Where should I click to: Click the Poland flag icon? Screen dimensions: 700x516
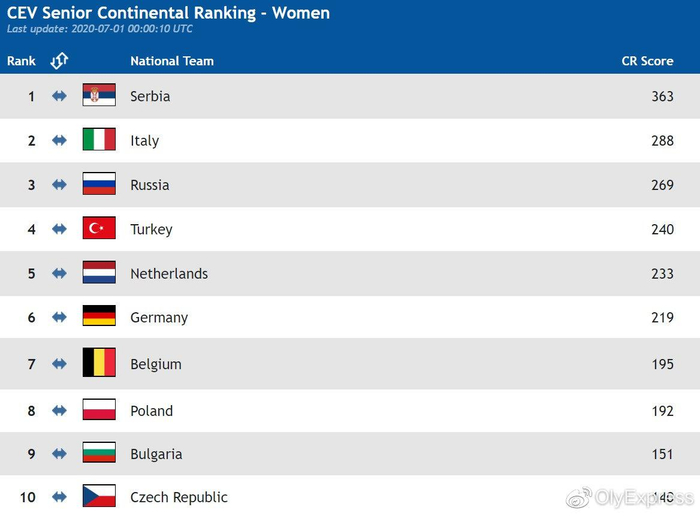(x=99, y=410)
